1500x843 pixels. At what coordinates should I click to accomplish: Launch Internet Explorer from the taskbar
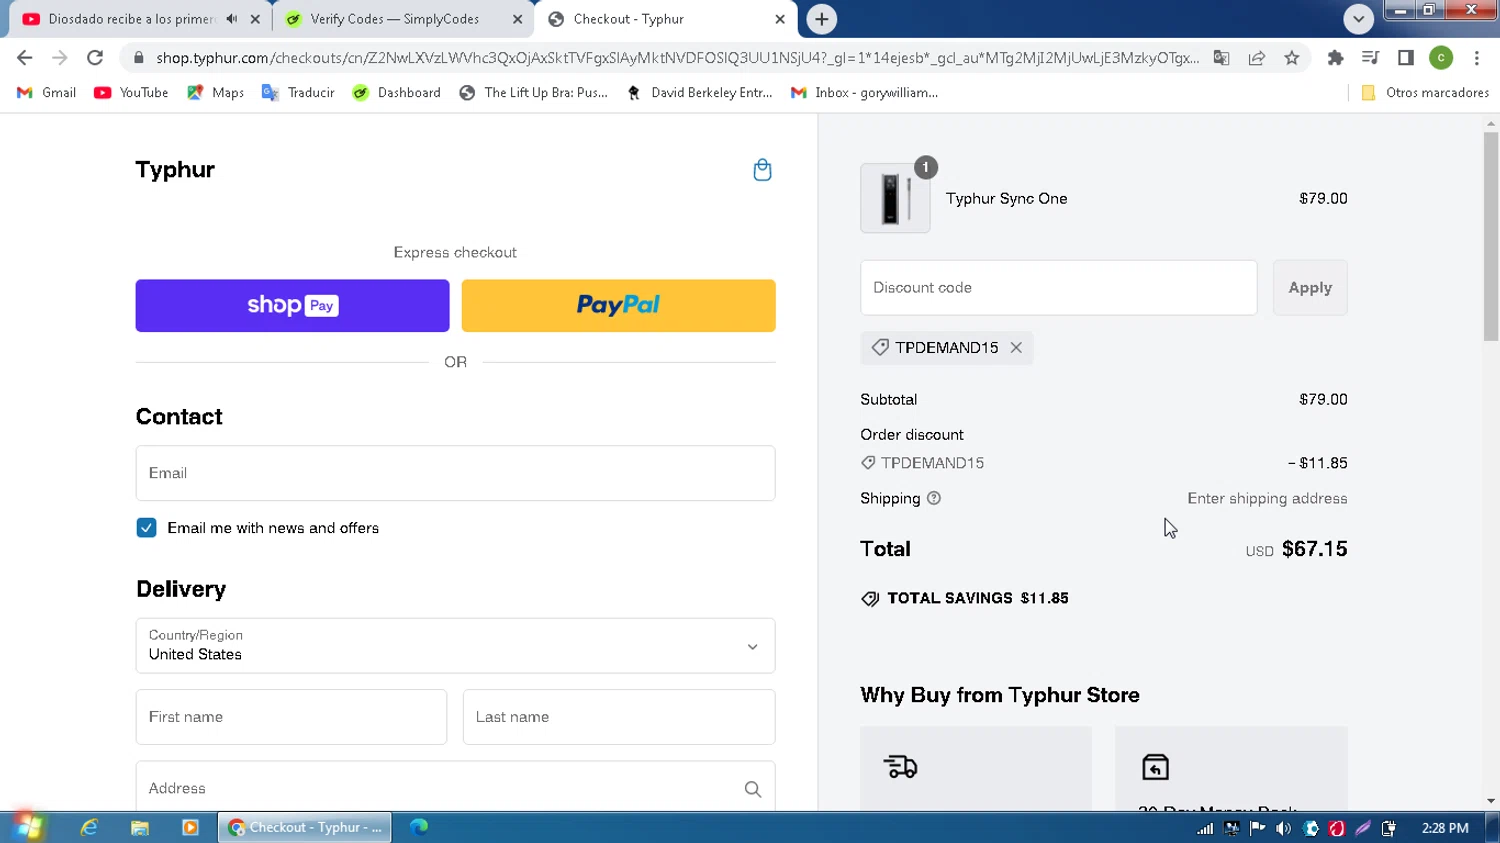tap(89, 827)
